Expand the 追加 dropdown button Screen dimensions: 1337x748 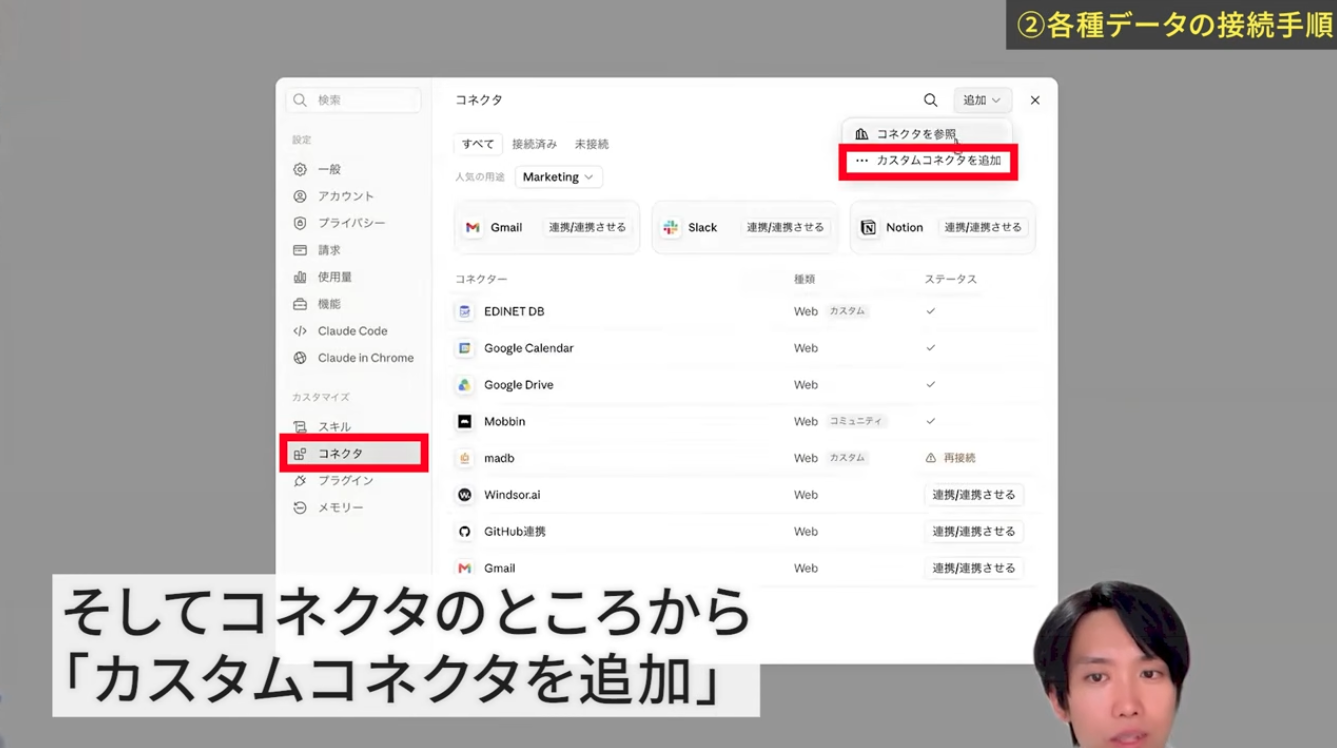coord(982,100)
